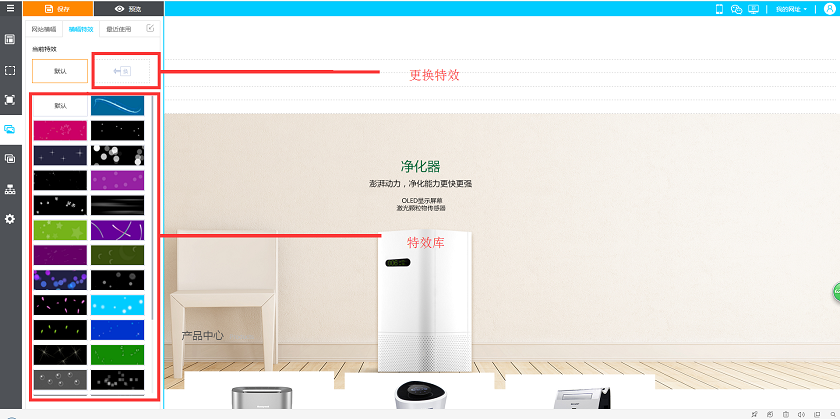
Task: Open the hamburger menu at top left
Action: [10, 8]
